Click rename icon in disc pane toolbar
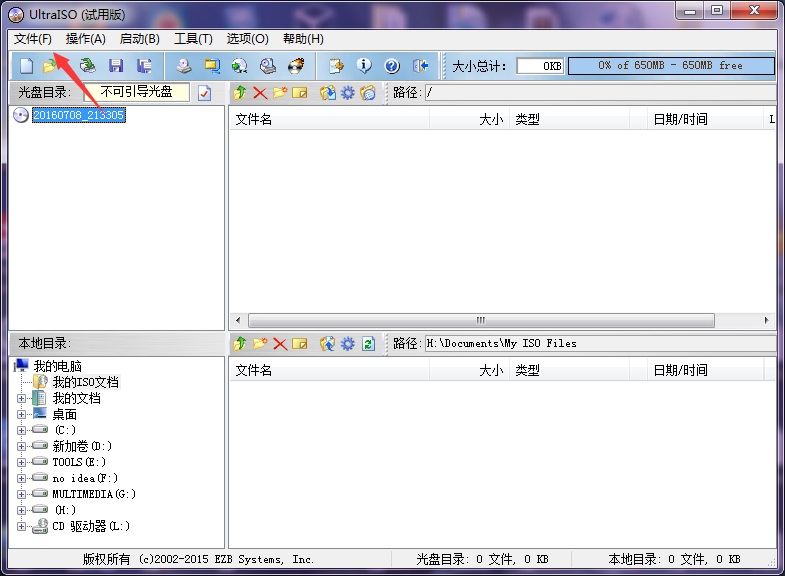 pos(300,93)
